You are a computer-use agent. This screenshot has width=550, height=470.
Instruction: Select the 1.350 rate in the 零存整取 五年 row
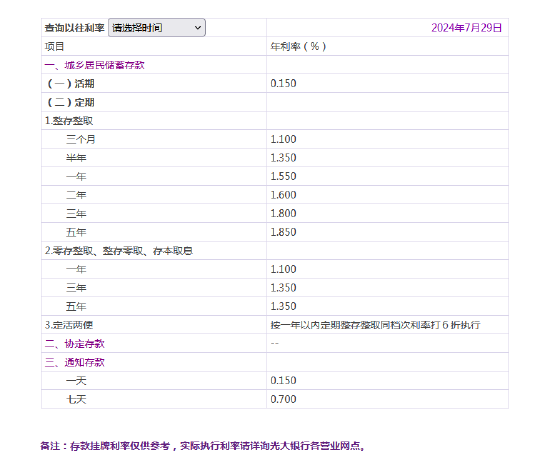283,307
